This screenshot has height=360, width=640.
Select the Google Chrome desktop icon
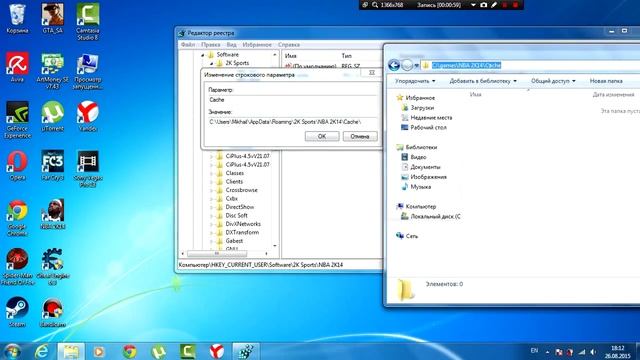pyautogui.click(x=17, y=218)
